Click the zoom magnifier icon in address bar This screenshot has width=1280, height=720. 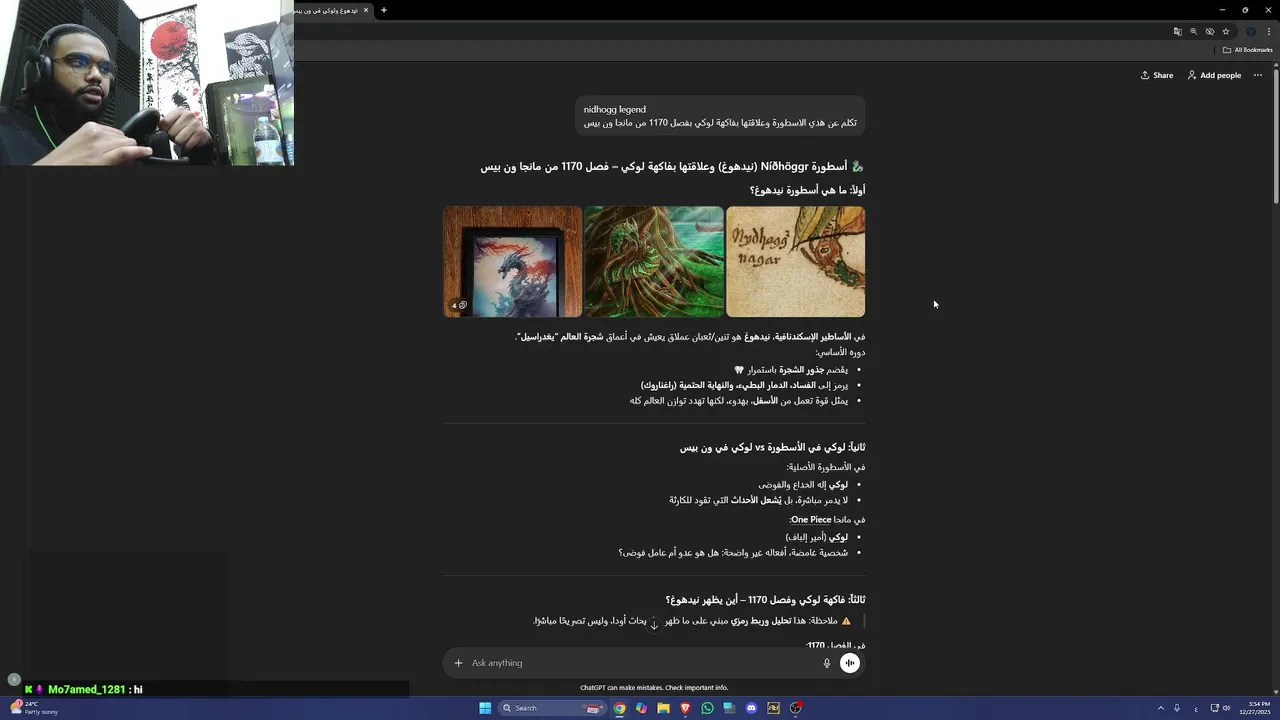[x=1193, y=32]
